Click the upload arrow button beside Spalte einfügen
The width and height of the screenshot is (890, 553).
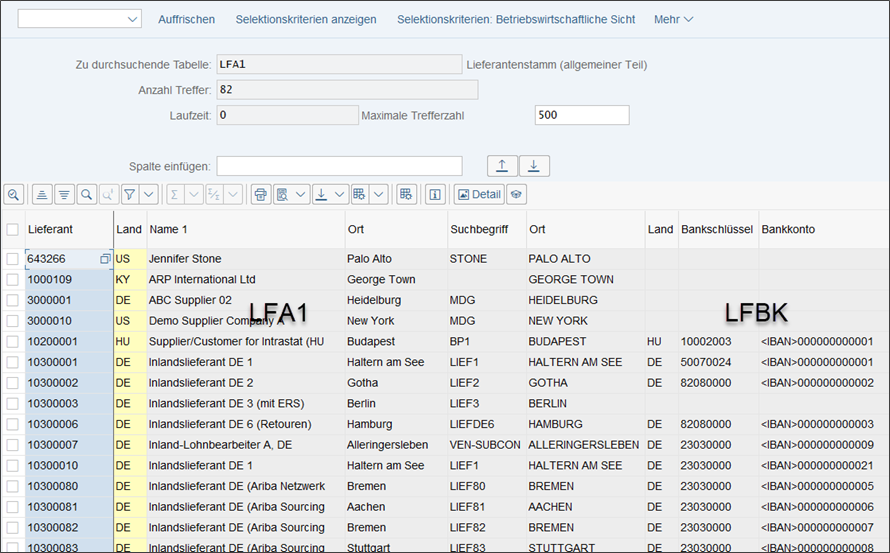pyautogui.click(x=501, y=166)
